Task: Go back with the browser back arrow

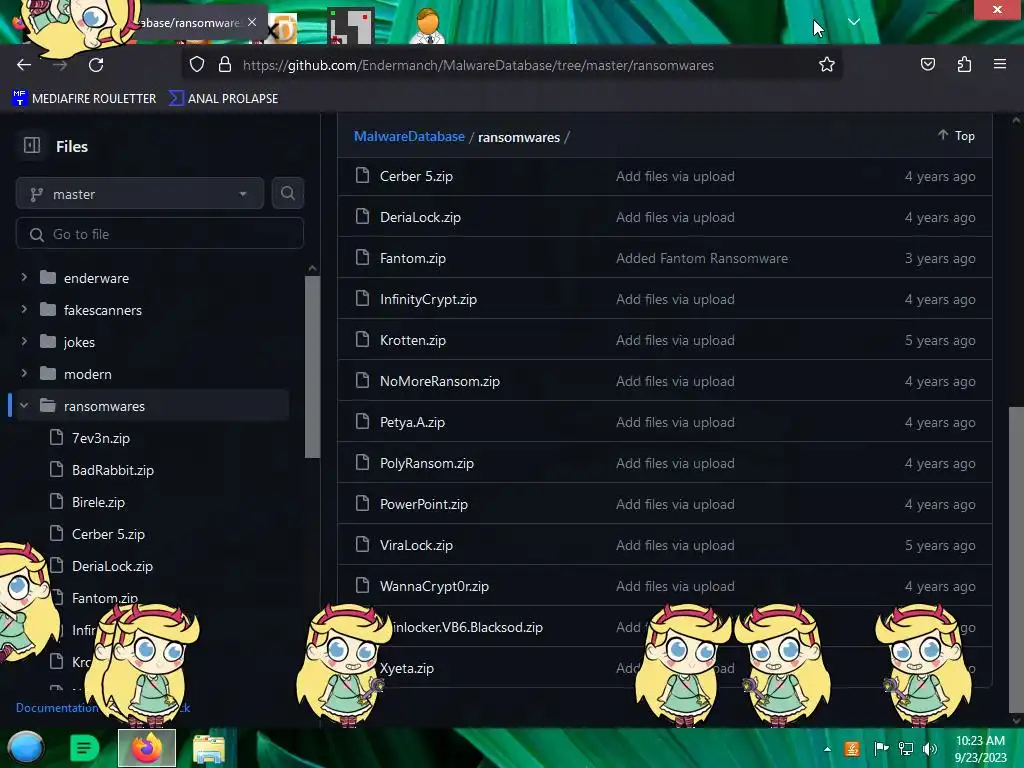Action: click(24, 65)
